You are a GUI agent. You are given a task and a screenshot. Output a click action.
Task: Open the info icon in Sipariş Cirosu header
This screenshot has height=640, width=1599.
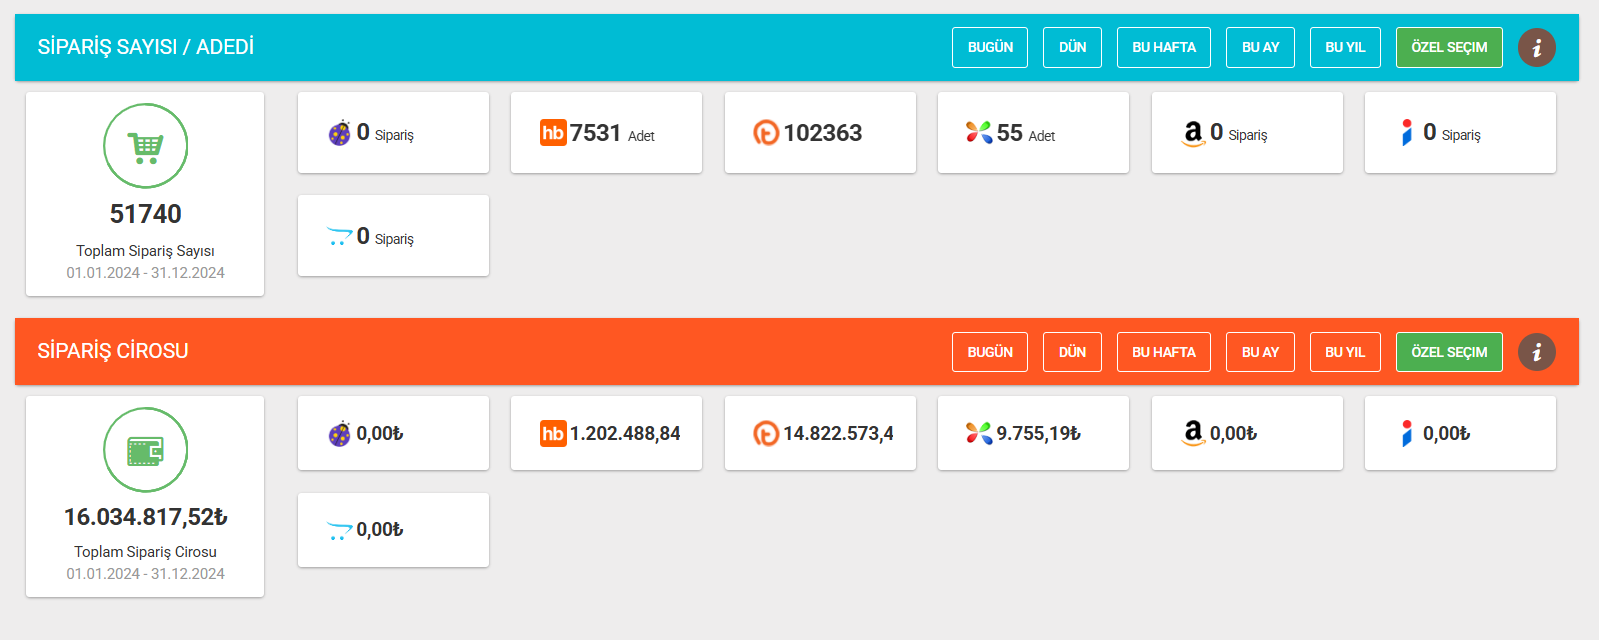click(1536, 352)
